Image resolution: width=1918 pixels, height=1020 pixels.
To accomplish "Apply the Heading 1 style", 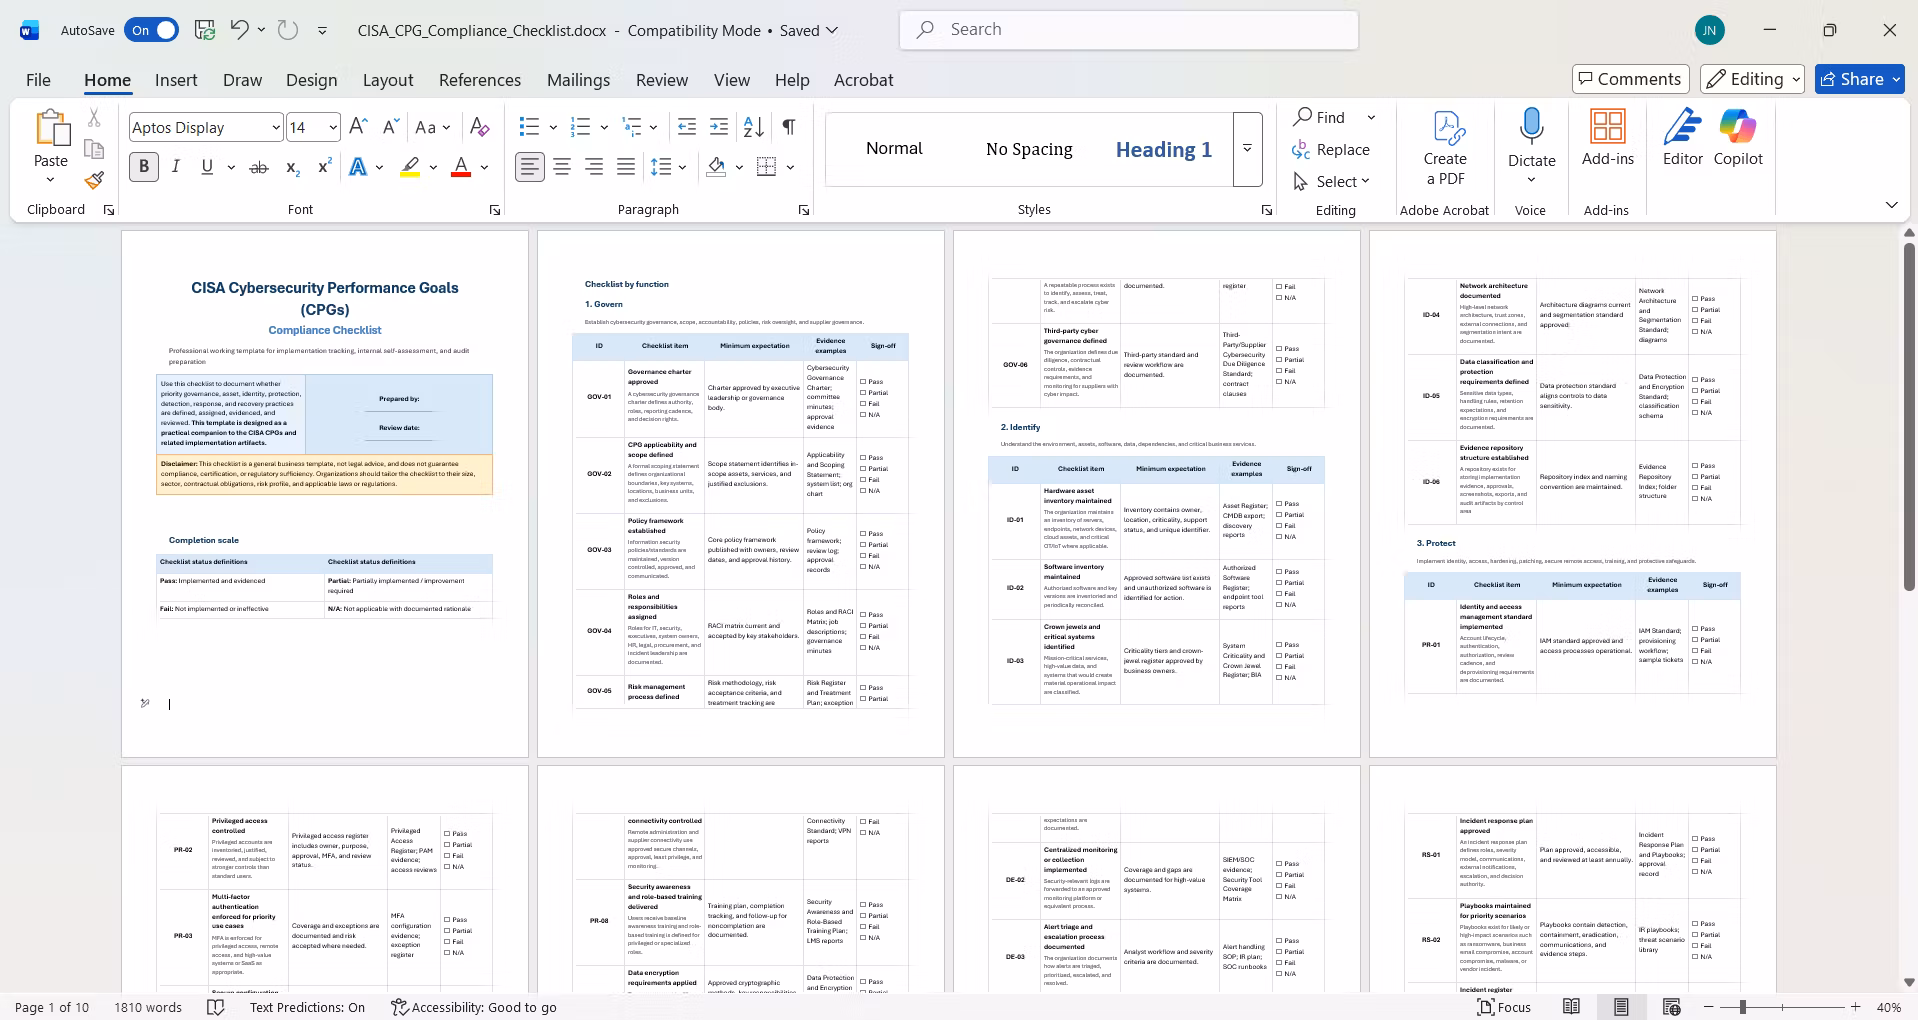I will pyautogui.click(x=1164, y=149).
